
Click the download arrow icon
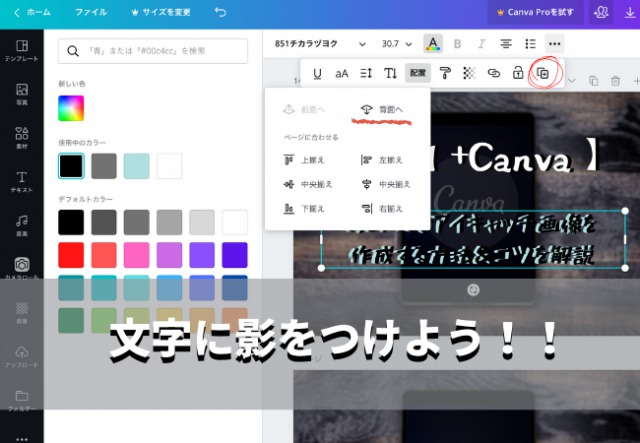pos(631,13)
